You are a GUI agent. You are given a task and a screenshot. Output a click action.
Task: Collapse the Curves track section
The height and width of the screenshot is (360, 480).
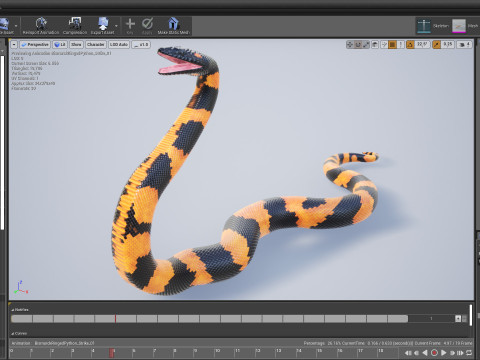13,333
